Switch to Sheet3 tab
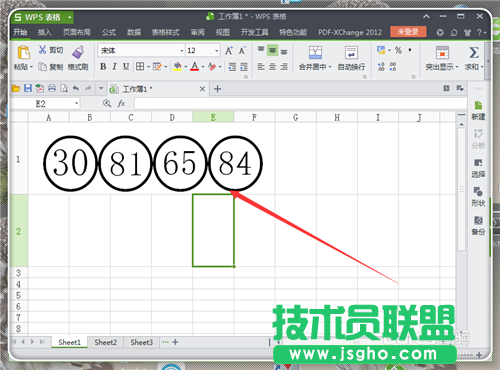This screenshot has width=500, height=370. pyautogui.click(x=142, y=342)
